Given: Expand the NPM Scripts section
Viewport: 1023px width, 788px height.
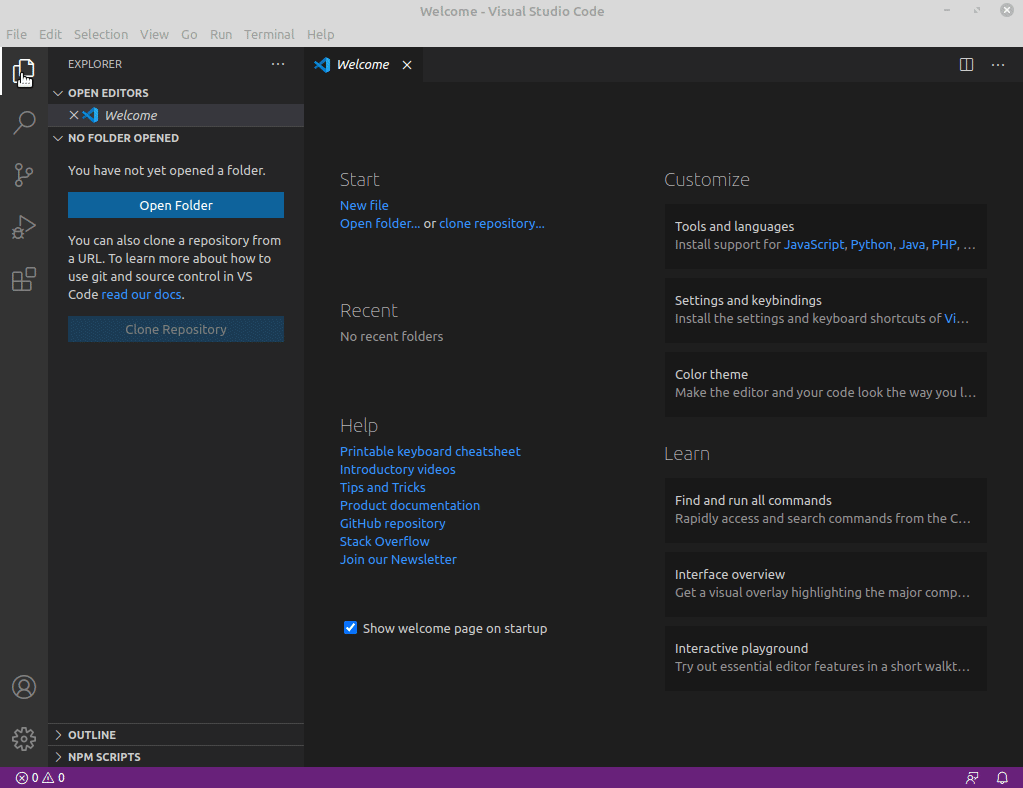Looking at the screenshot, I should pos(103,757).
